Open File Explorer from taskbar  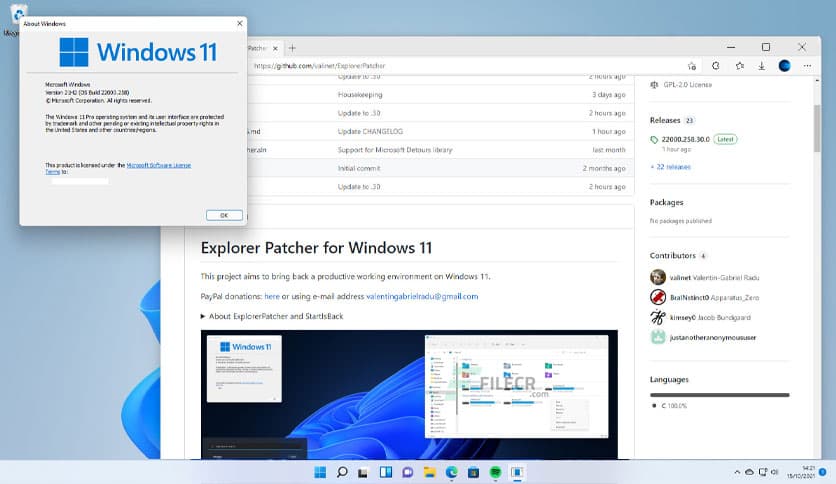coord(430,472)
